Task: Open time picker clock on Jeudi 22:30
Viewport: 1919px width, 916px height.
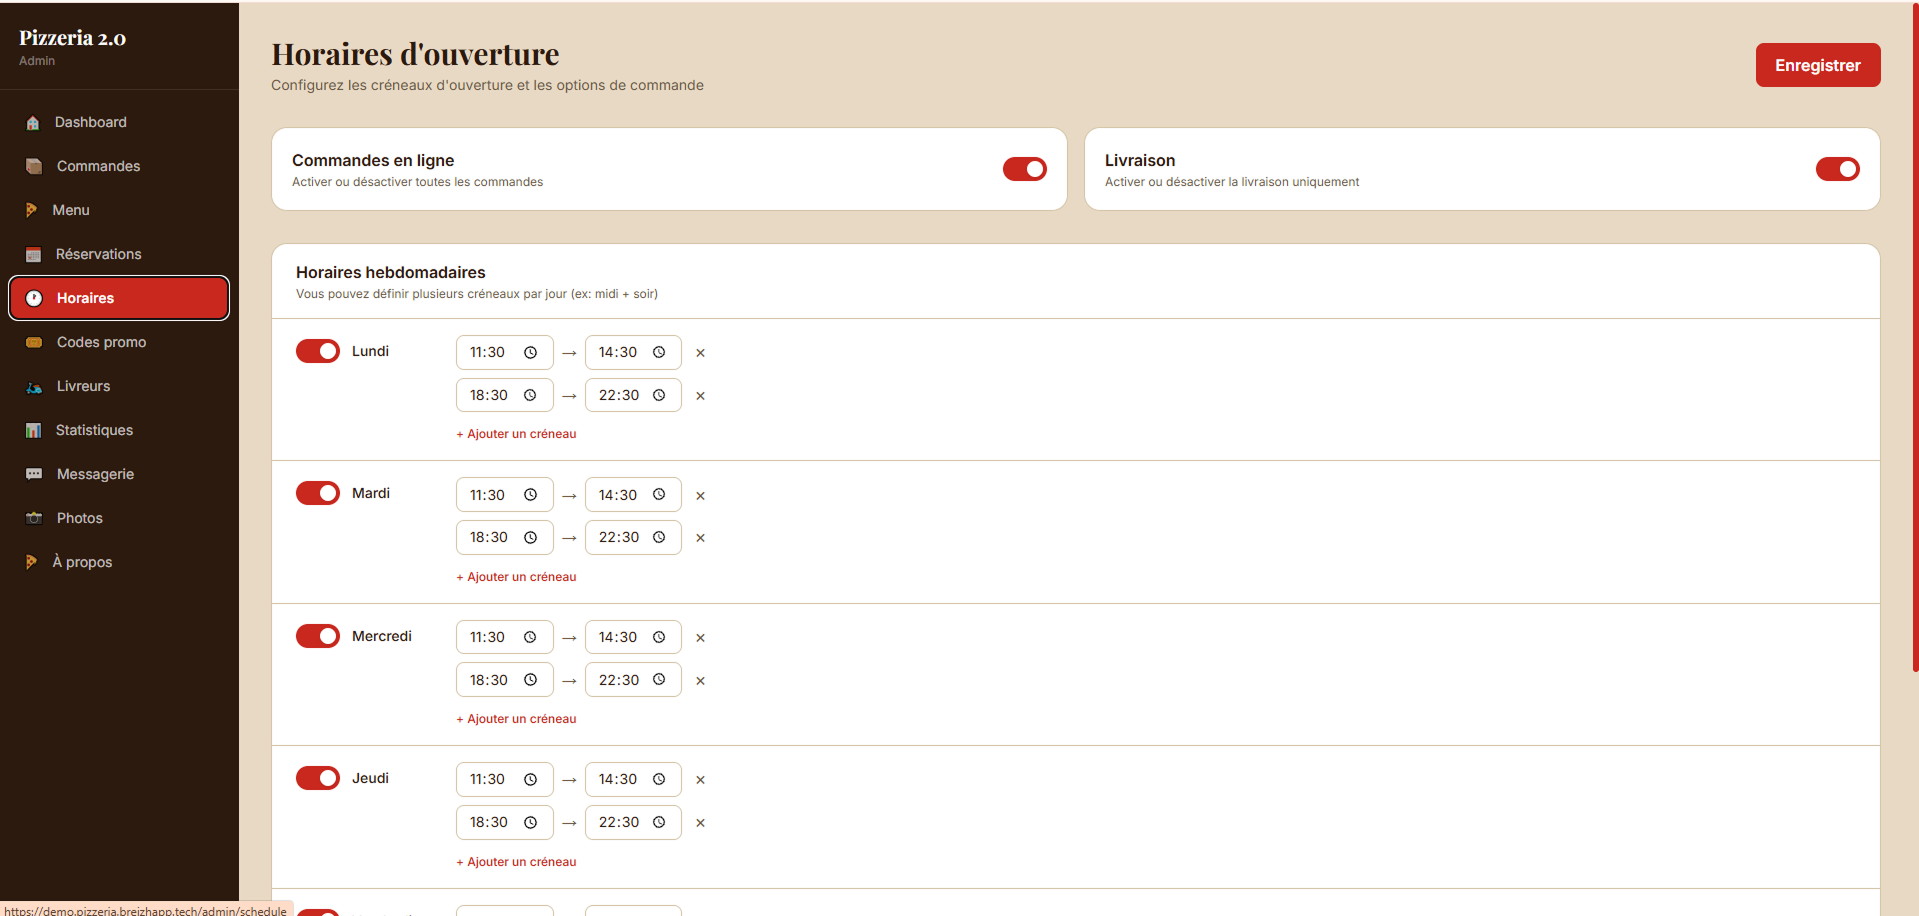Action: tap(659, 823)
